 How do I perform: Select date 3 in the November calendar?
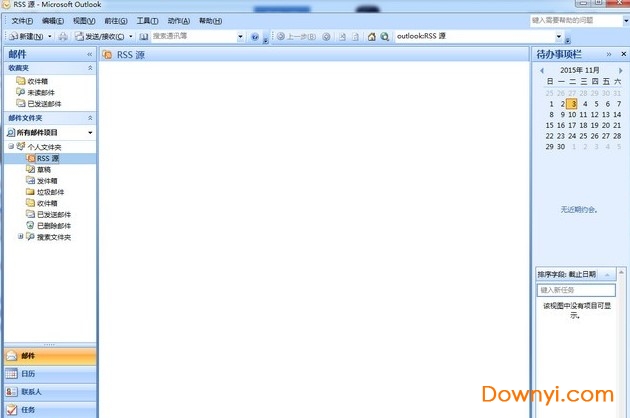(572, 104)
